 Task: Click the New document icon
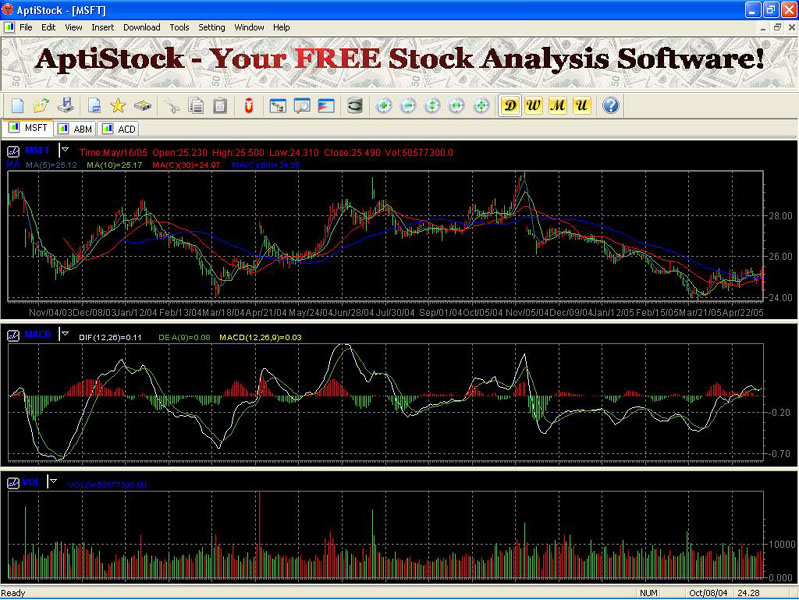tap(17, 106)
